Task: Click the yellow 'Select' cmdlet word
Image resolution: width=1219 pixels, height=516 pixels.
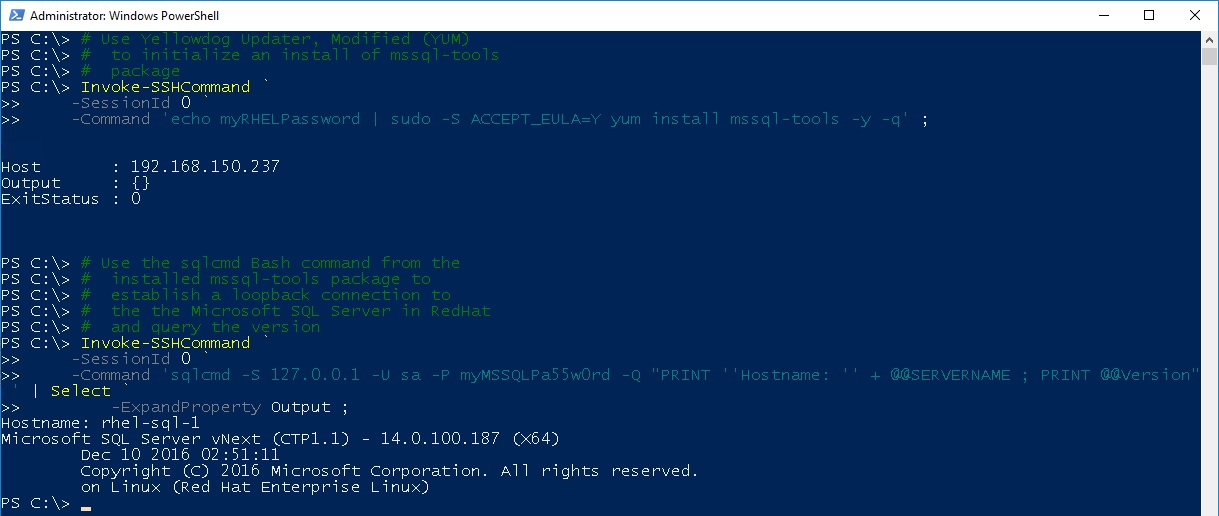Action: (81, 391)
